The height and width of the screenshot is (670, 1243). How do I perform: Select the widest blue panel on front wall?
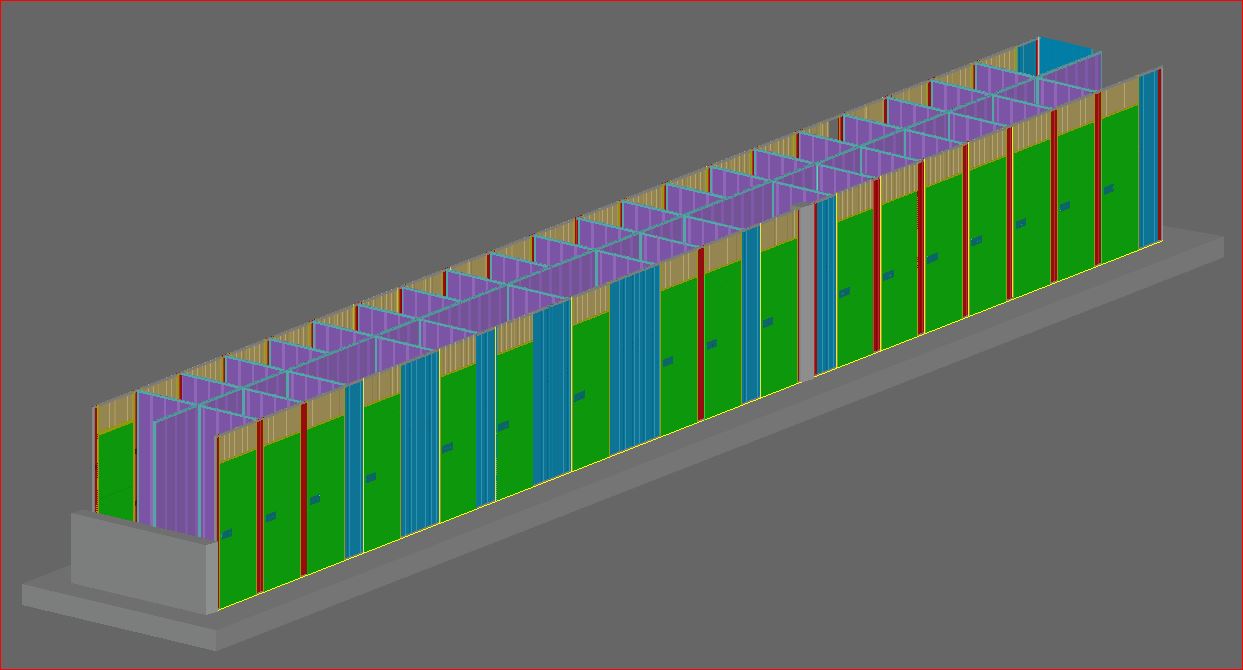pos(634,365)
